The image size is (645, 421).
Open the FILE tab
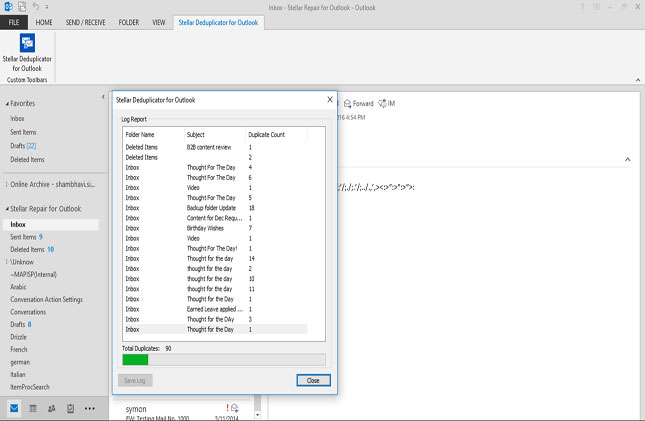15,21
